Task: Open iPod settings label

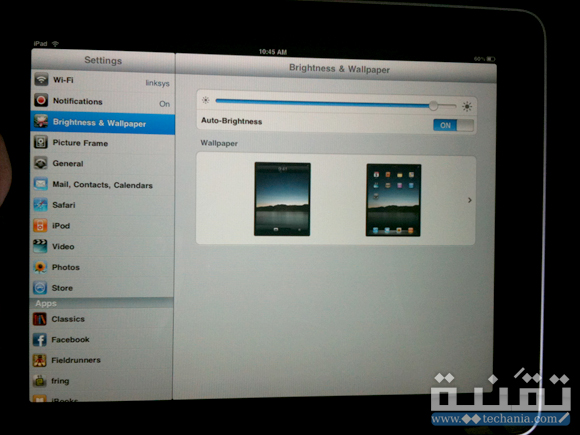Action: (61, 226)
